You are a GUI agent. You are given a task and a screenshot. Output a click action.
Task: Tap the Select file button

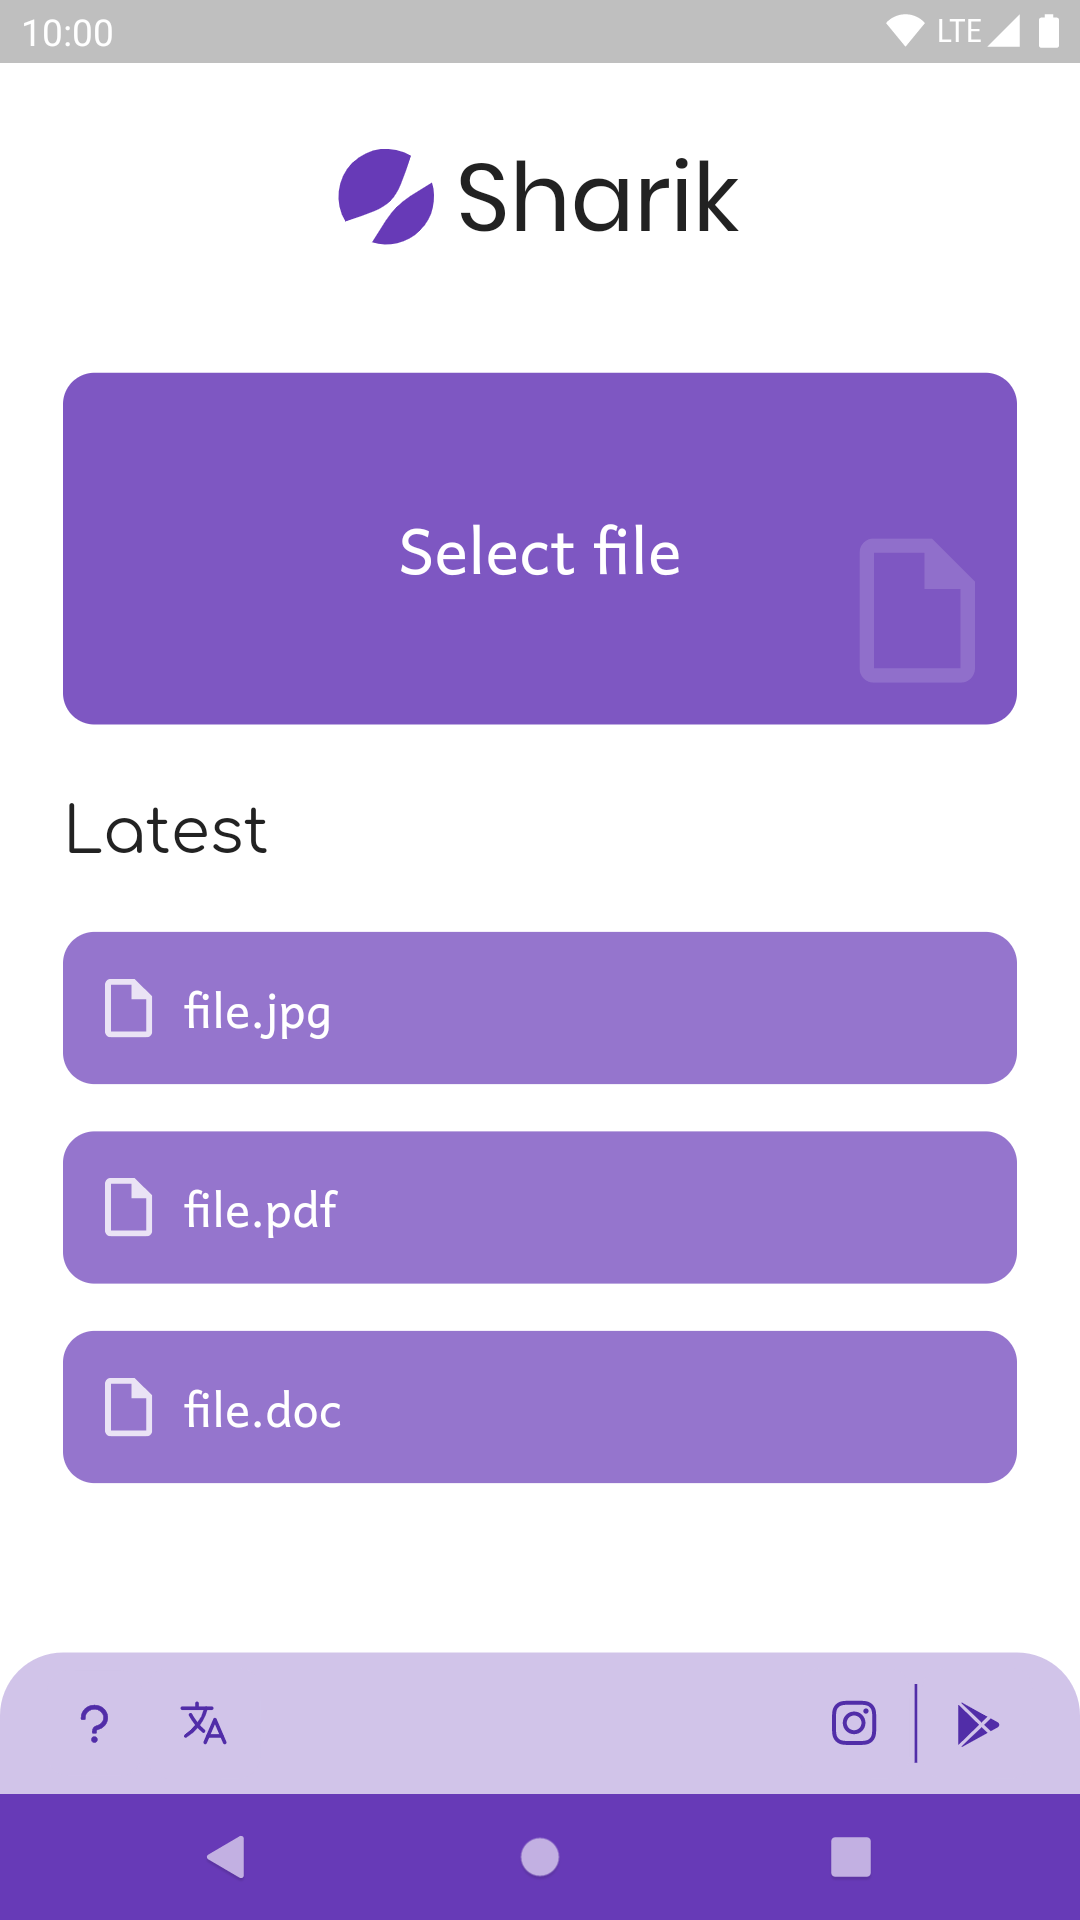[540, 549]
